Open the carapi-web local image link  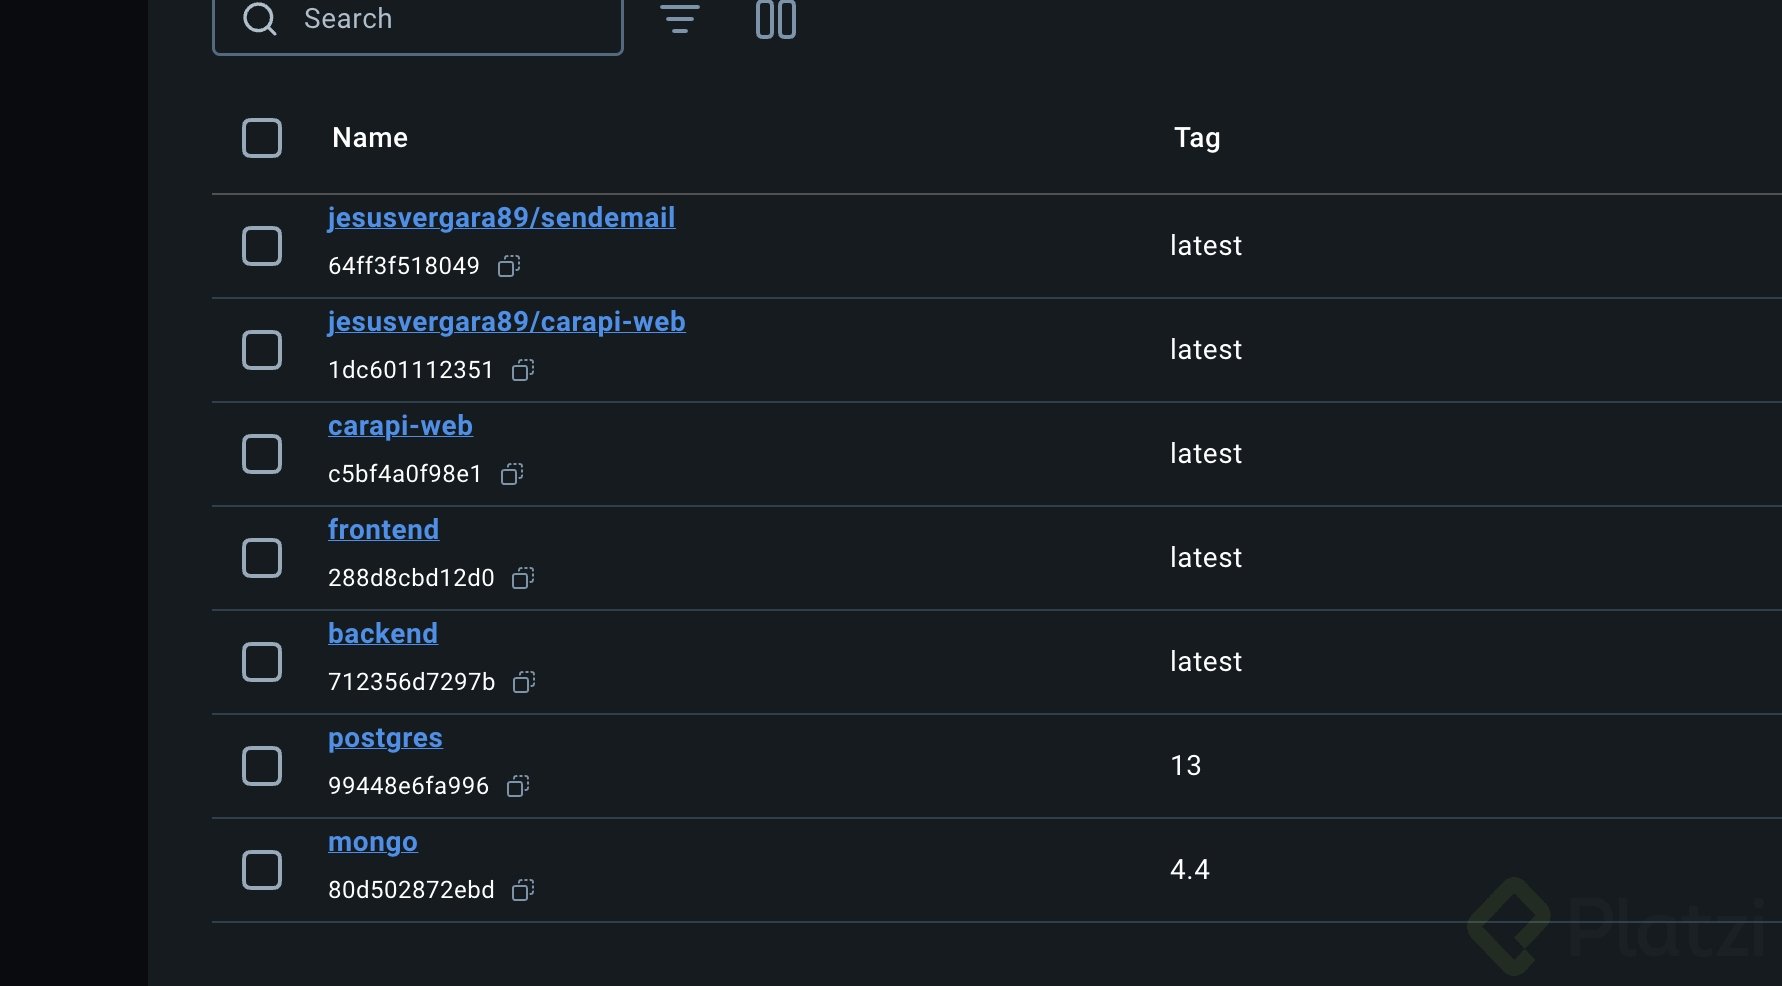[x=400, y=426]
